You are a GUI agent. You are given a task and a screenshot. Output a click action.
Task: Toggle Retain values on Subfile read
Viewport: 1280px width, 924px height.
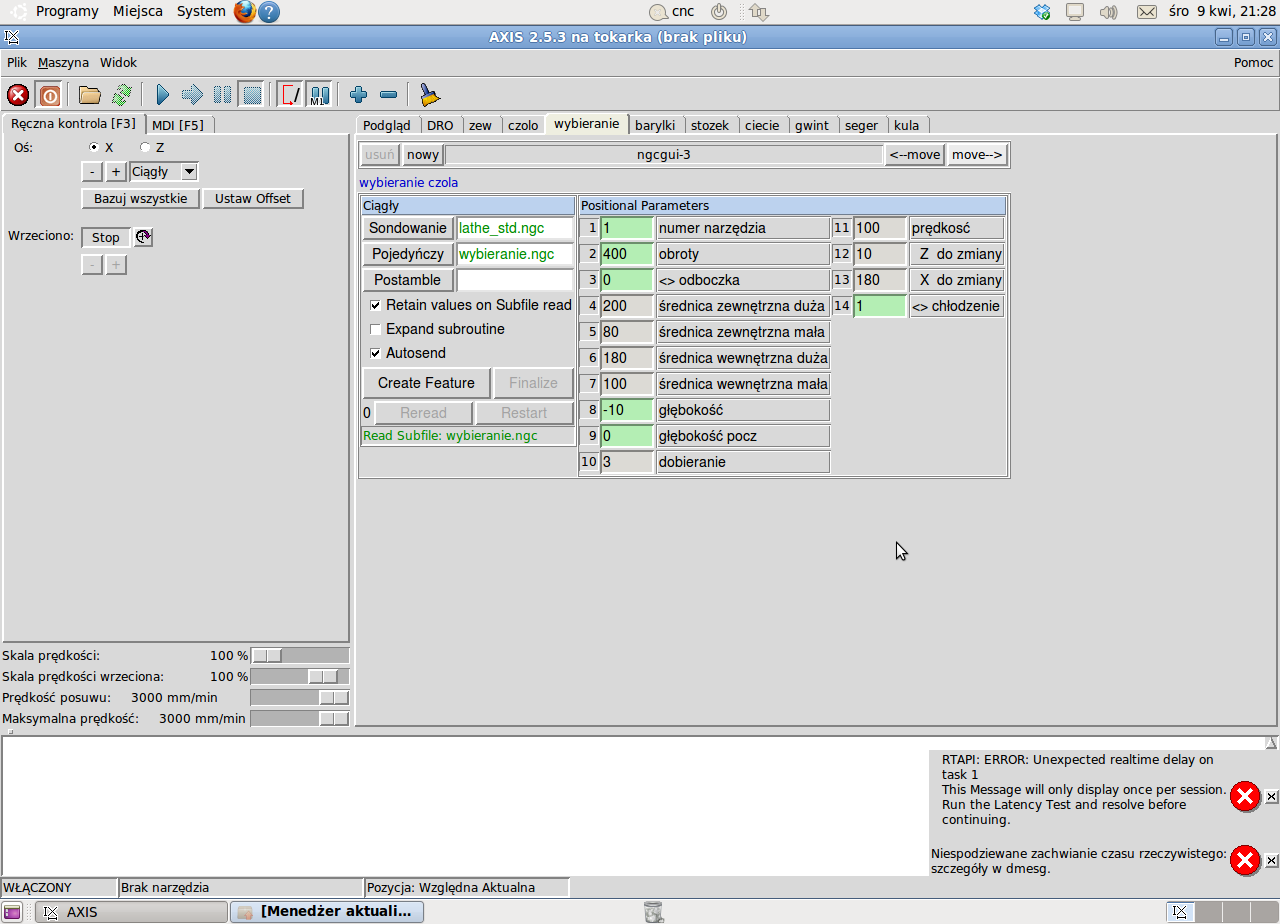(x=376, y=305)
